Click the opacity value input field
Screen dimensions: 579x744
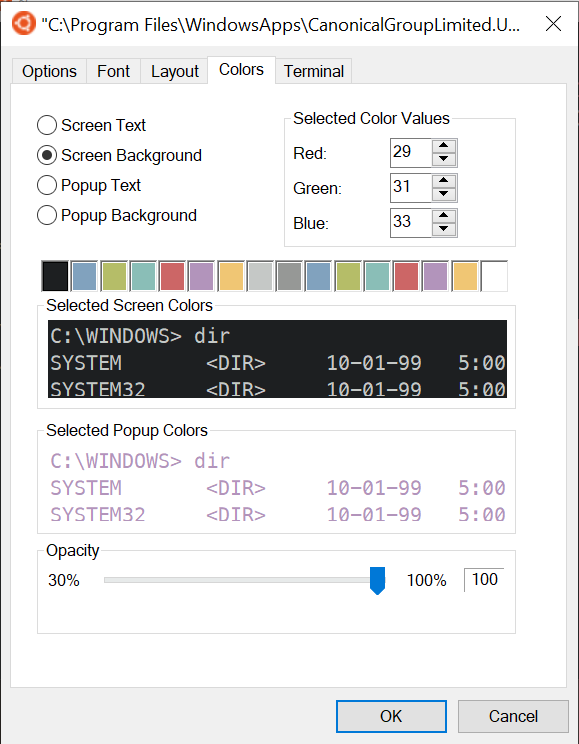point(484,579)
